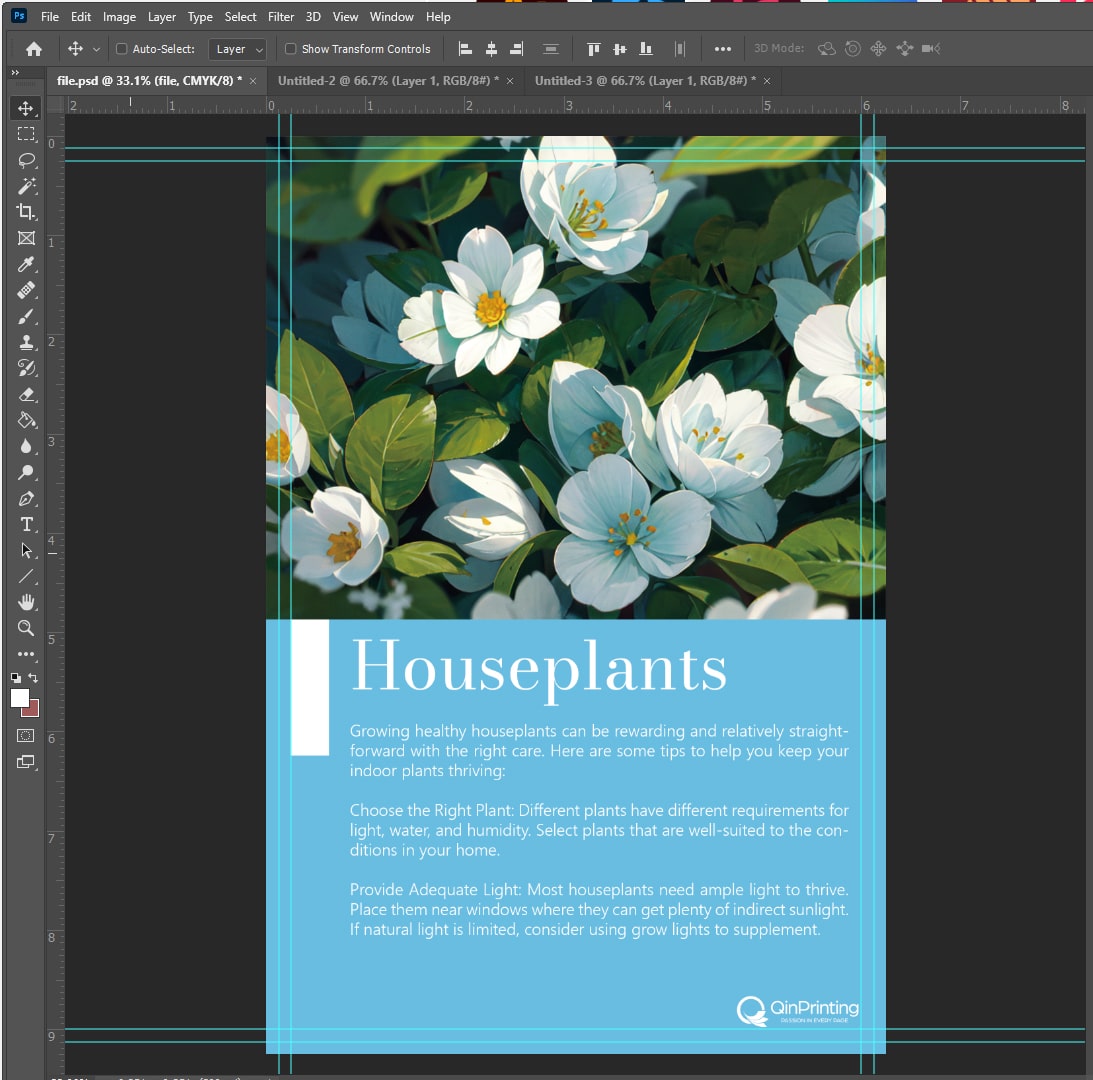Open the Layer menu

click(162, 17)
